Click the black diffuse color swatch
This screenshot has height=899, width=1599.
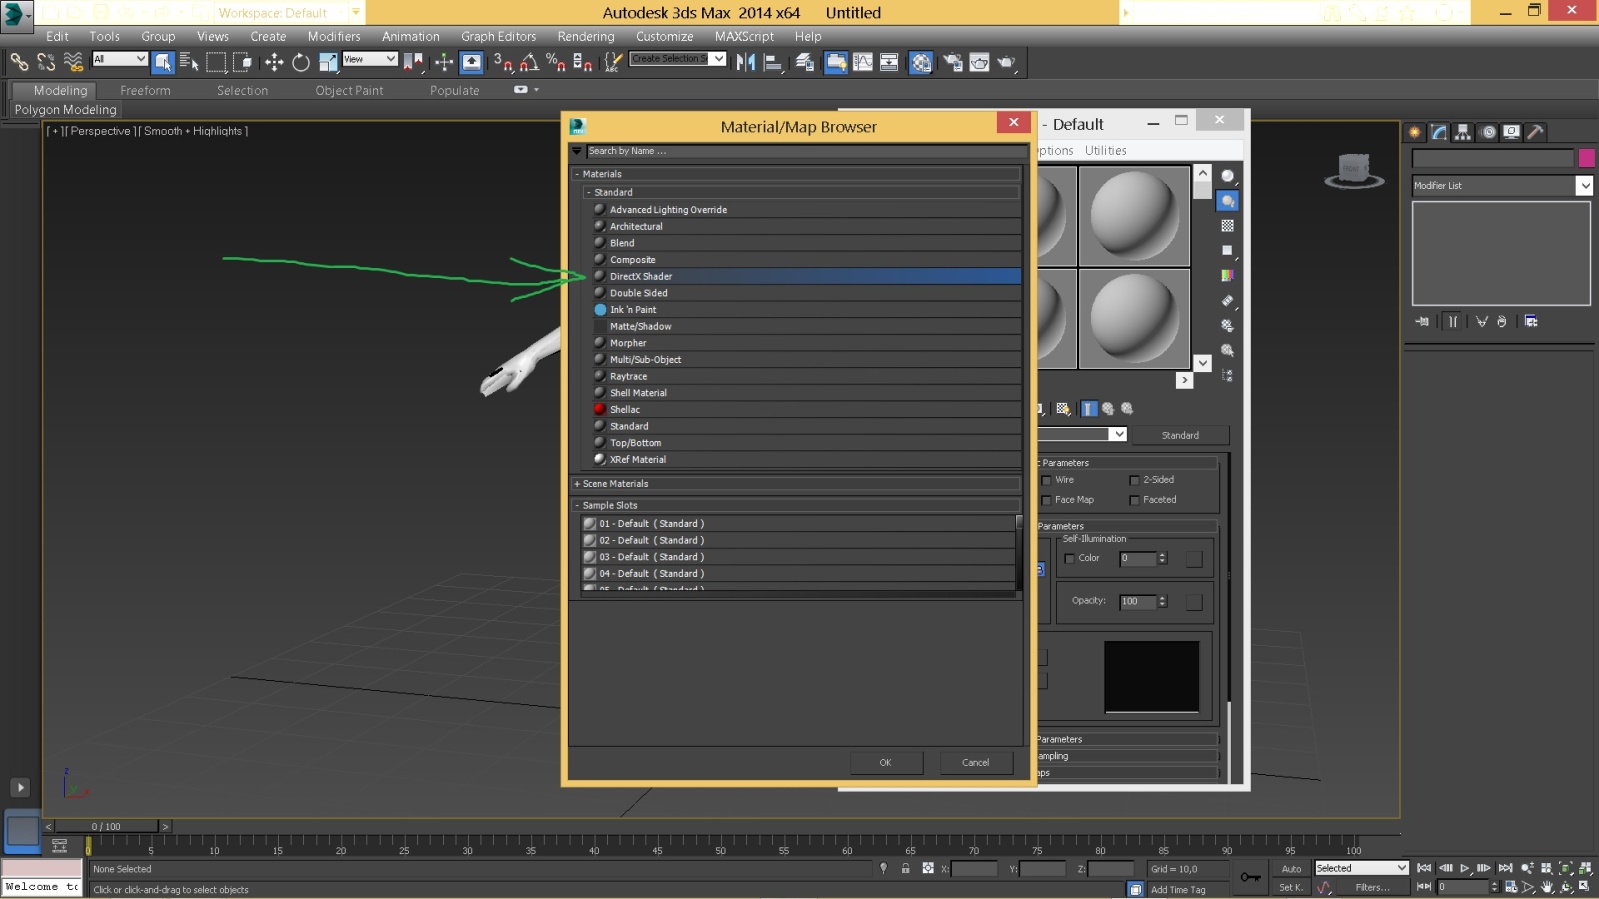[x=1151, y=677]
